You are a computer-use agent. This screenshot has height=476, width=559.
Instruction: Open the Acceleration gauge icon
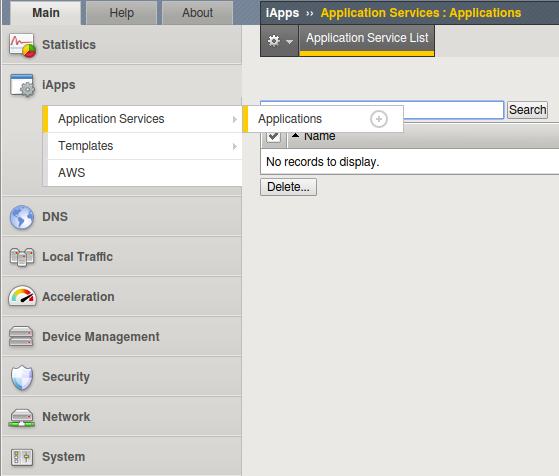click(22, 296)
